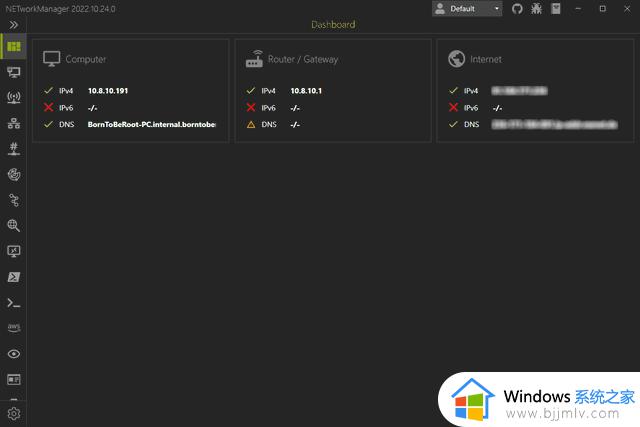Viewport: 640px width, 427px height.
Task: Click the bug report icon in title bar
Action: click(536, 9)
